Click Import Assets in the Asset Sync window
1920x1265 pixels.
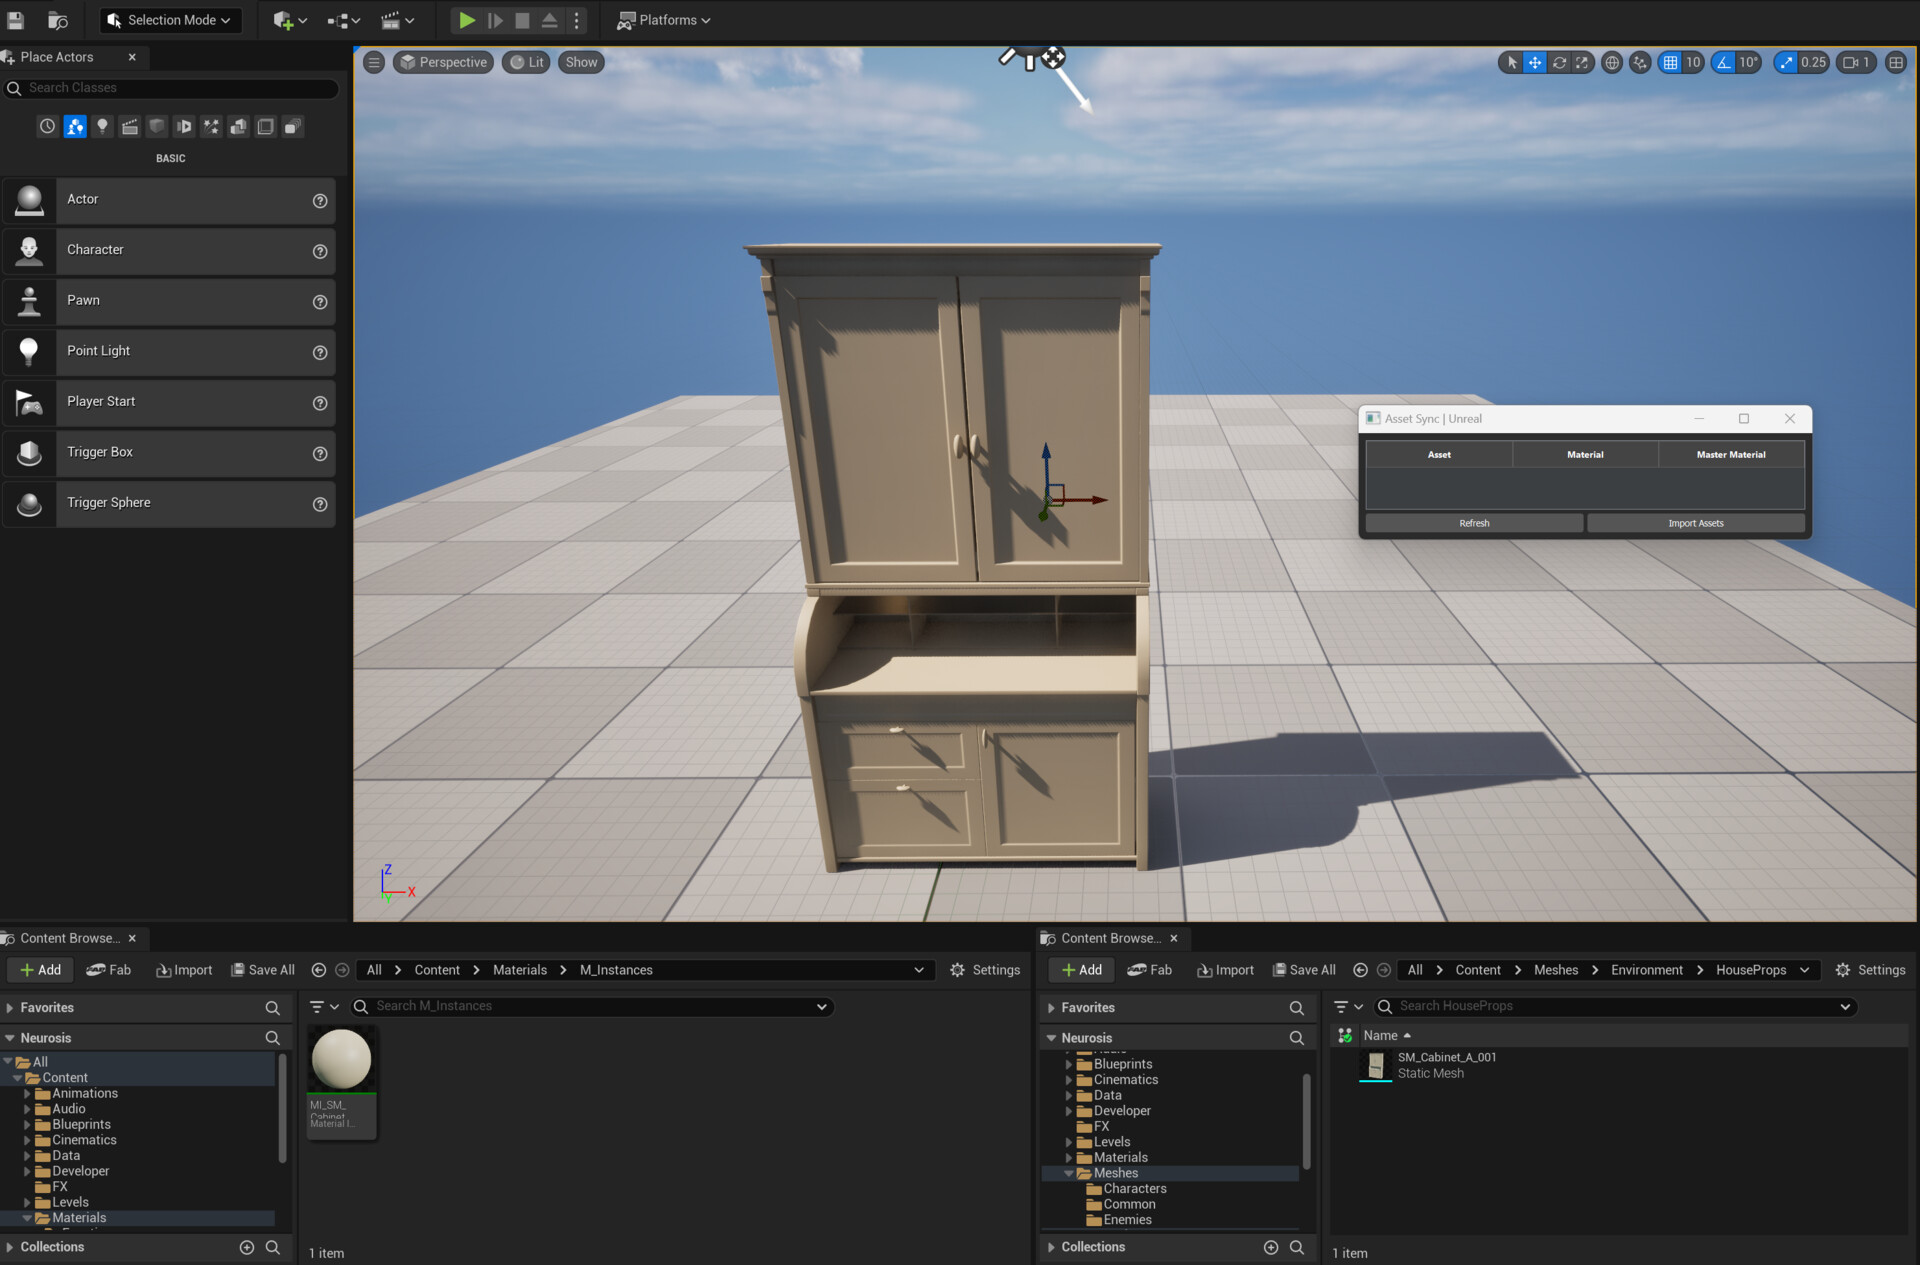[1695, 522]
